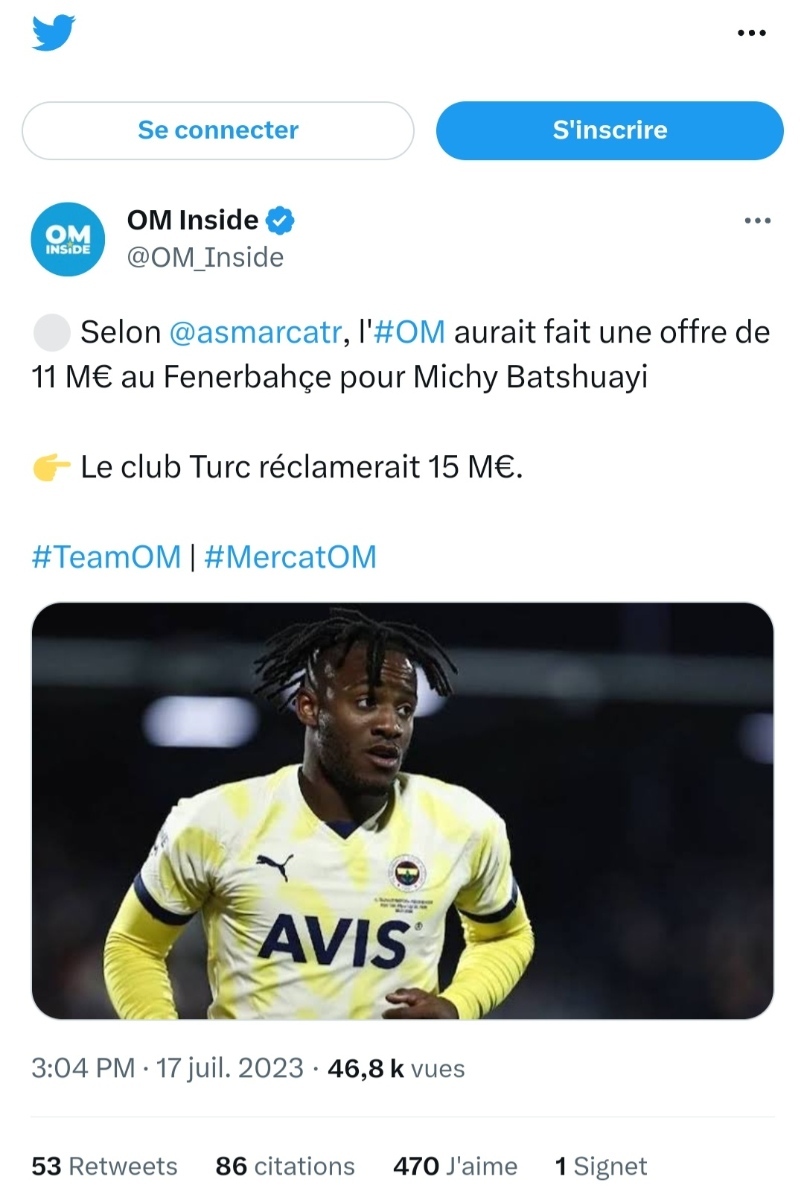Open the @OM_Inside handle link

point(205,257)
